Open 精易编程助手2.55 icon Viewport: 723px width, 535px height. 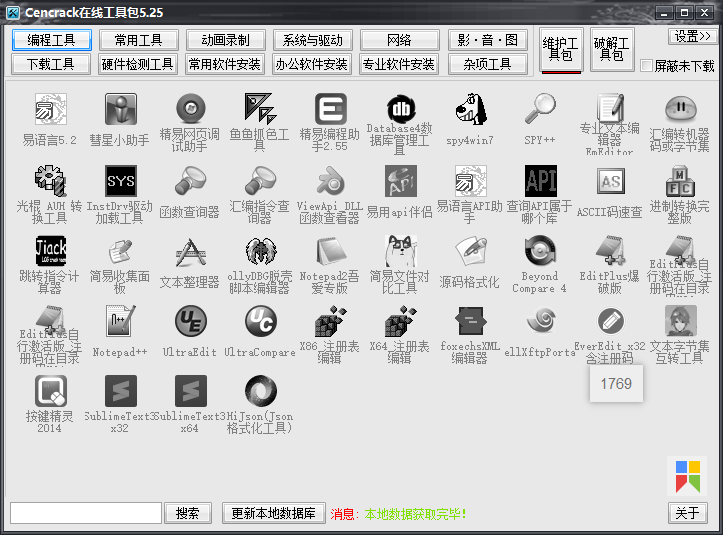[x=331, y=109]
